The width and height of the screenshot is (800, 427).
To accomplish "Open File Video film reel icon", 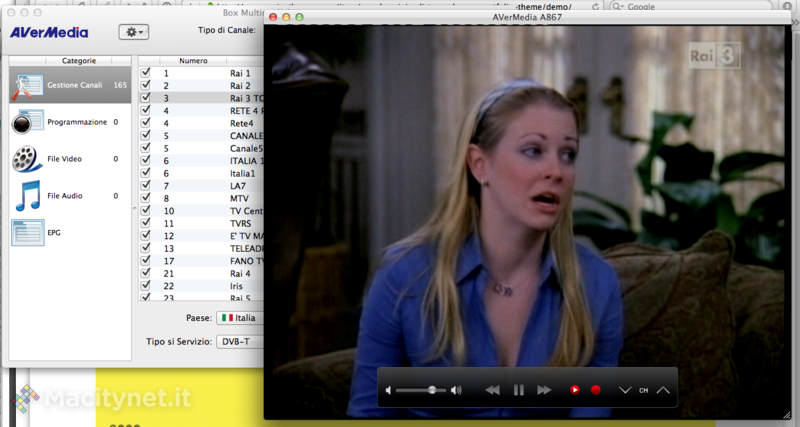I will pos(28,159).
